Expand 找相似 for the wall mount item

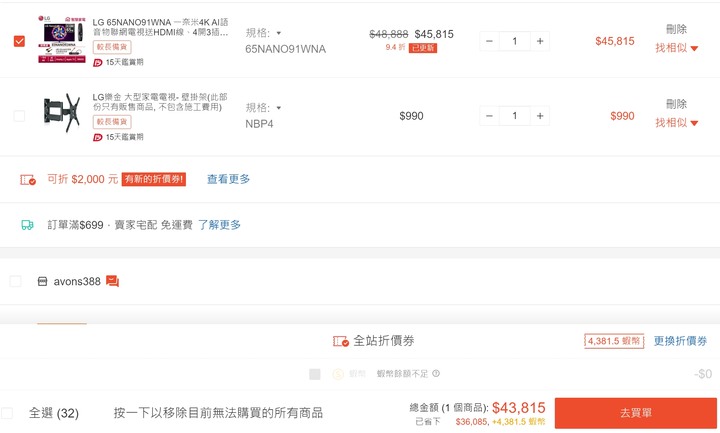676,123
